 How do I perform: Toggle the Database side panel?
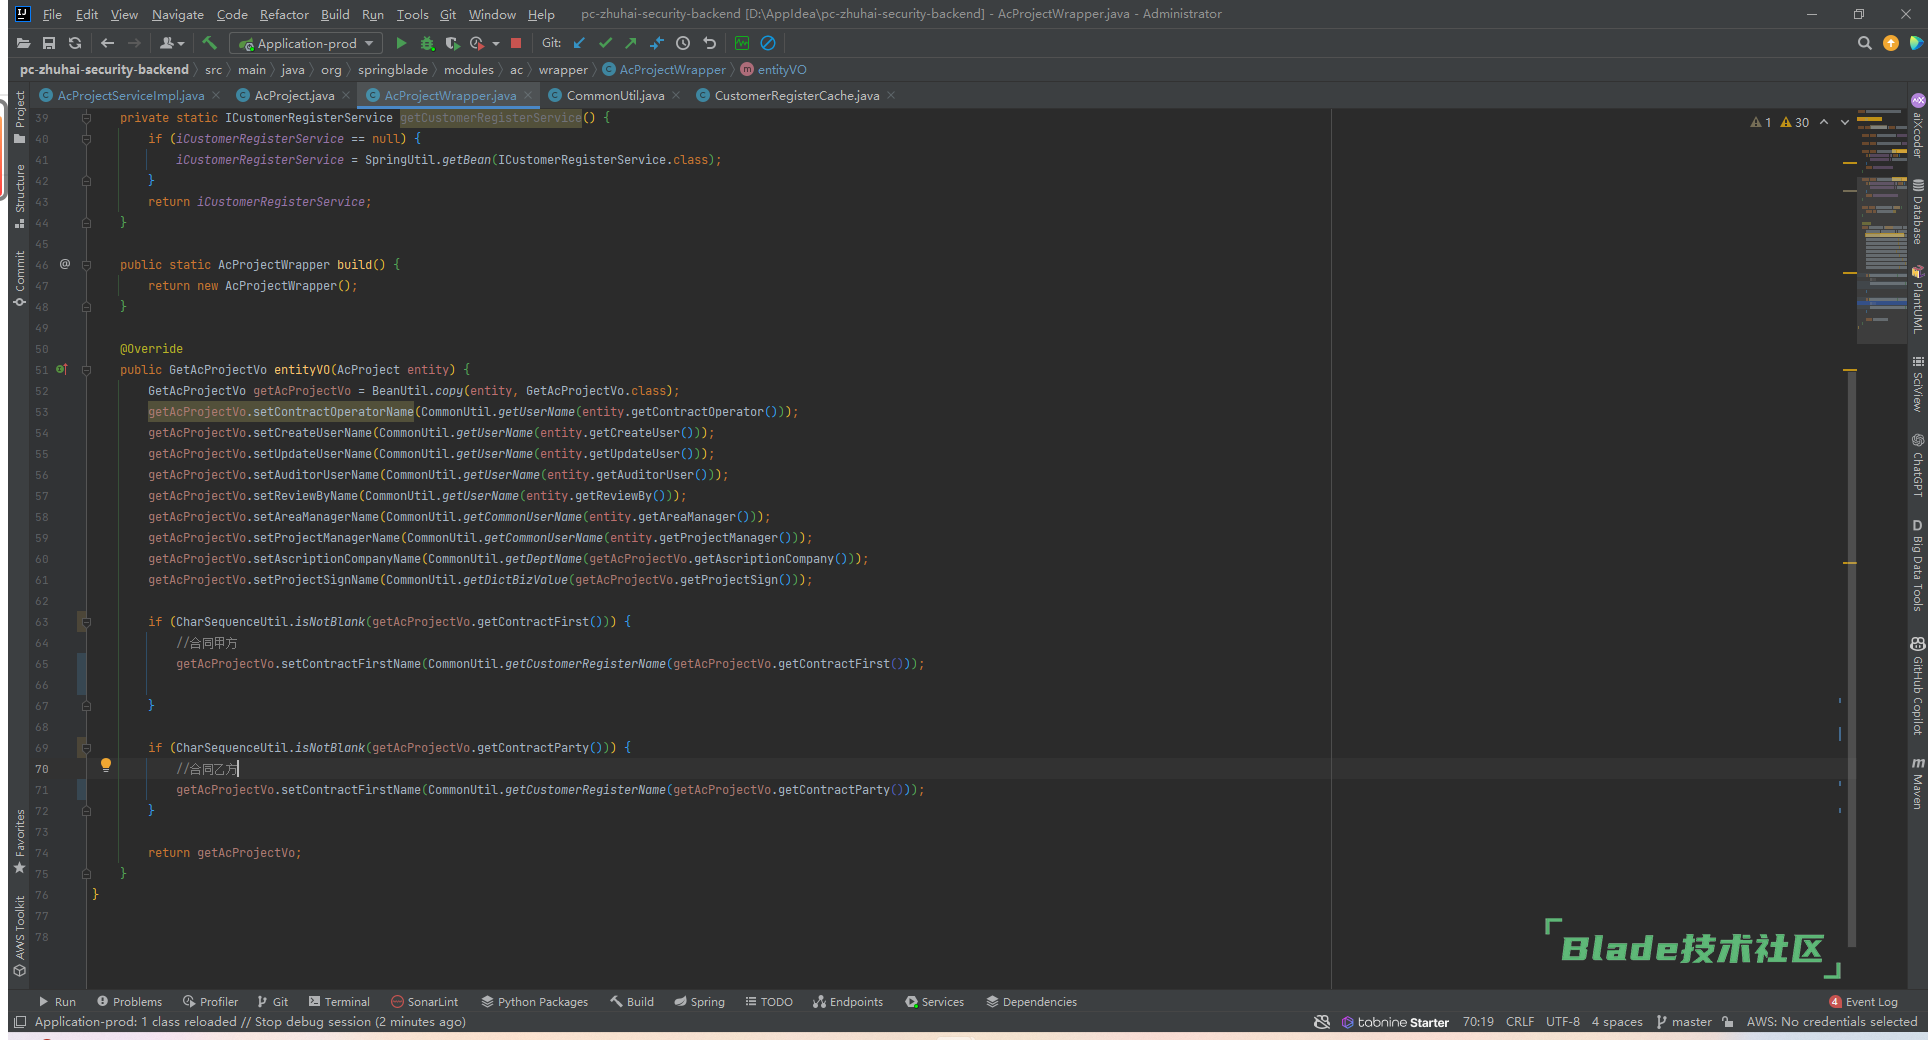point(1917,212)
